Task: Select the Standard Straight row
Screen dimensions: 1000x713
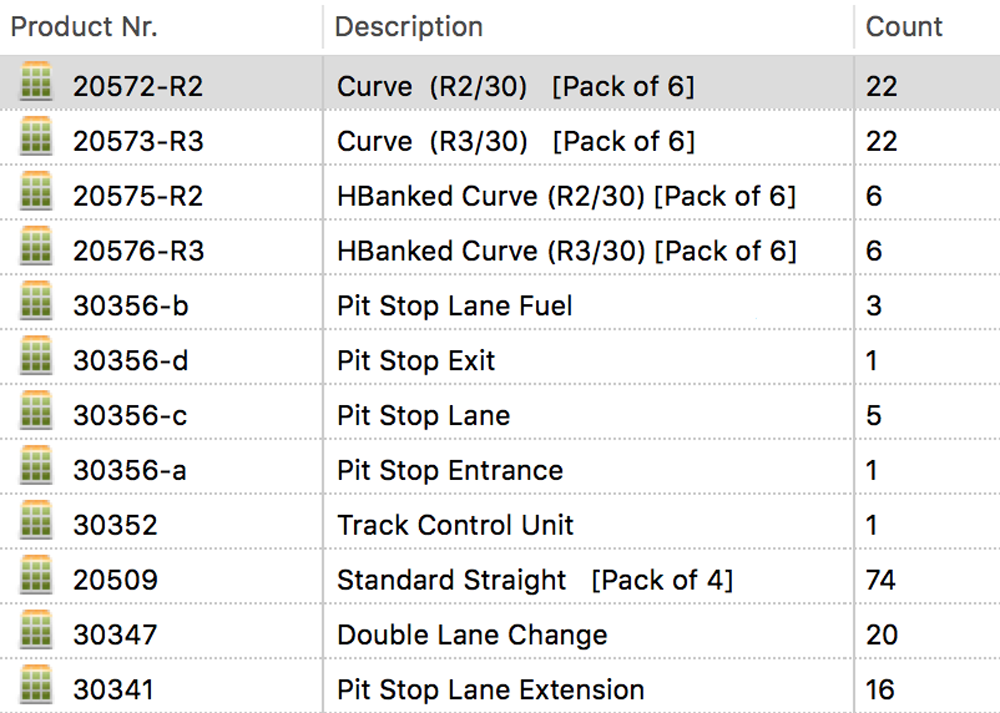Action: coord(500,579)
